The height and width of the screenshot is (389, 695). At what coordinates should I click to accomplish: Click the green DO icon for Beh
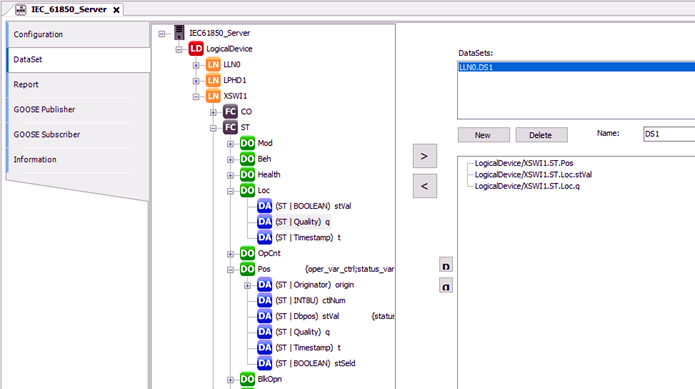click(247, 159)
